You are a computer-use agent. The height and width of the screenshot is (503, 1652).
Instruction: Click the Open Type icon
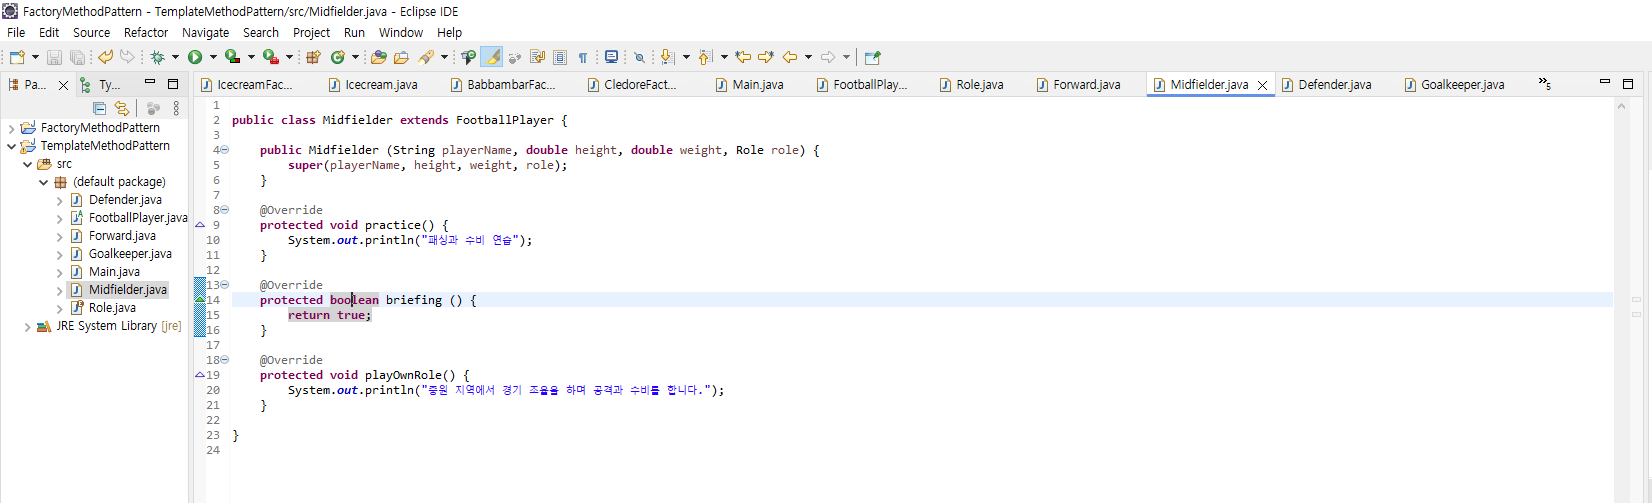pos(378,57)
